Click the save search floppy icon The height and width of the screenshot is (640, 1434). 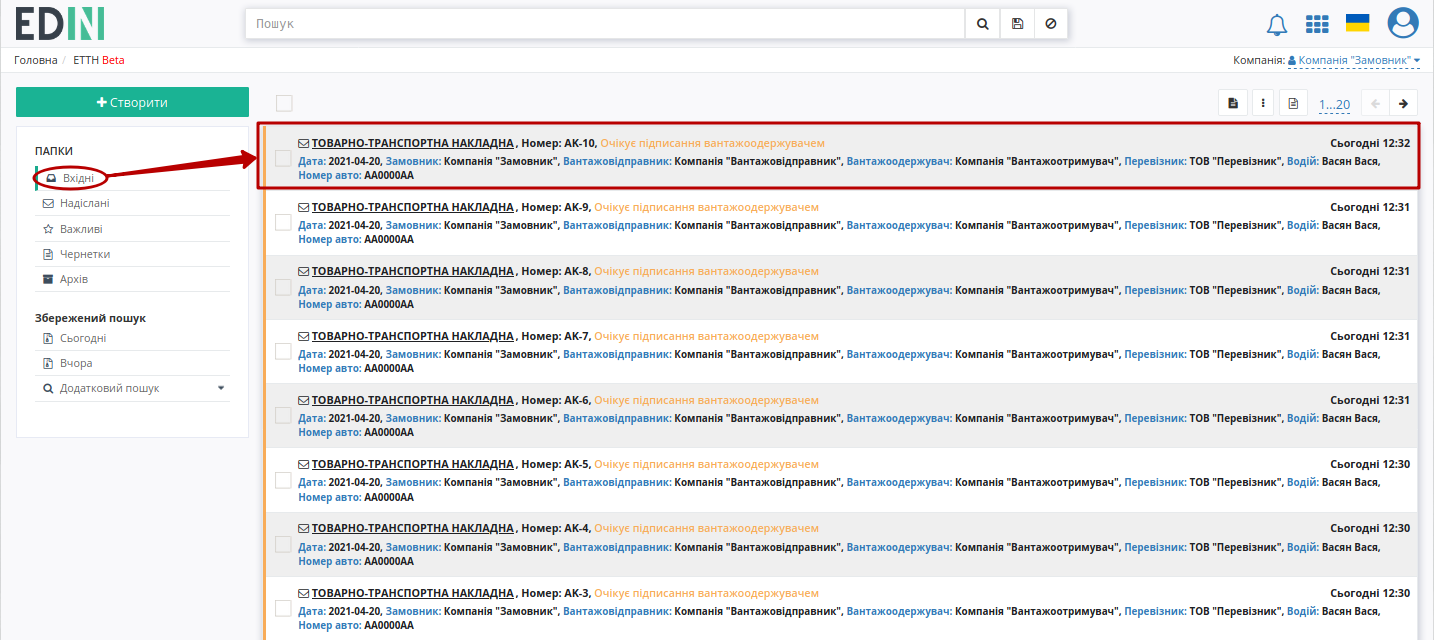[1017, 23]
